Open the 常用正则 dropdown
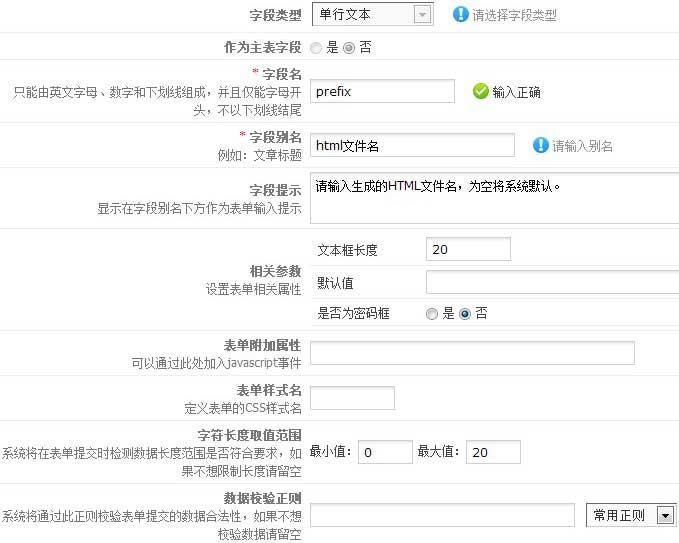679x543 pixels. tap(631, 515)
